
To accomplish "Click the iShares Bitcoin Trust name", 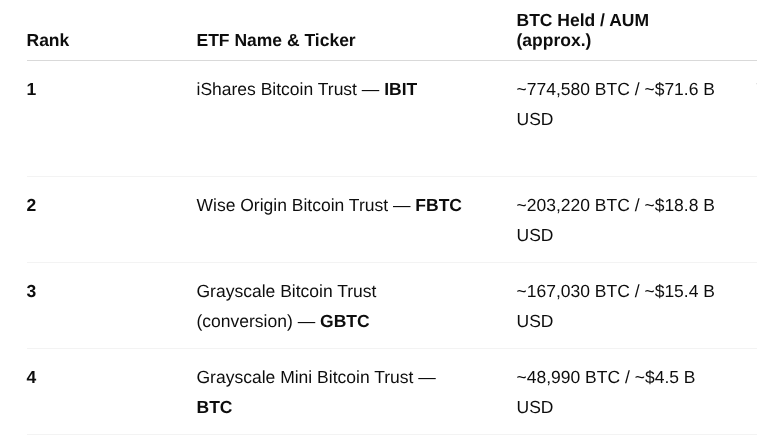I will tap(276, 89).
